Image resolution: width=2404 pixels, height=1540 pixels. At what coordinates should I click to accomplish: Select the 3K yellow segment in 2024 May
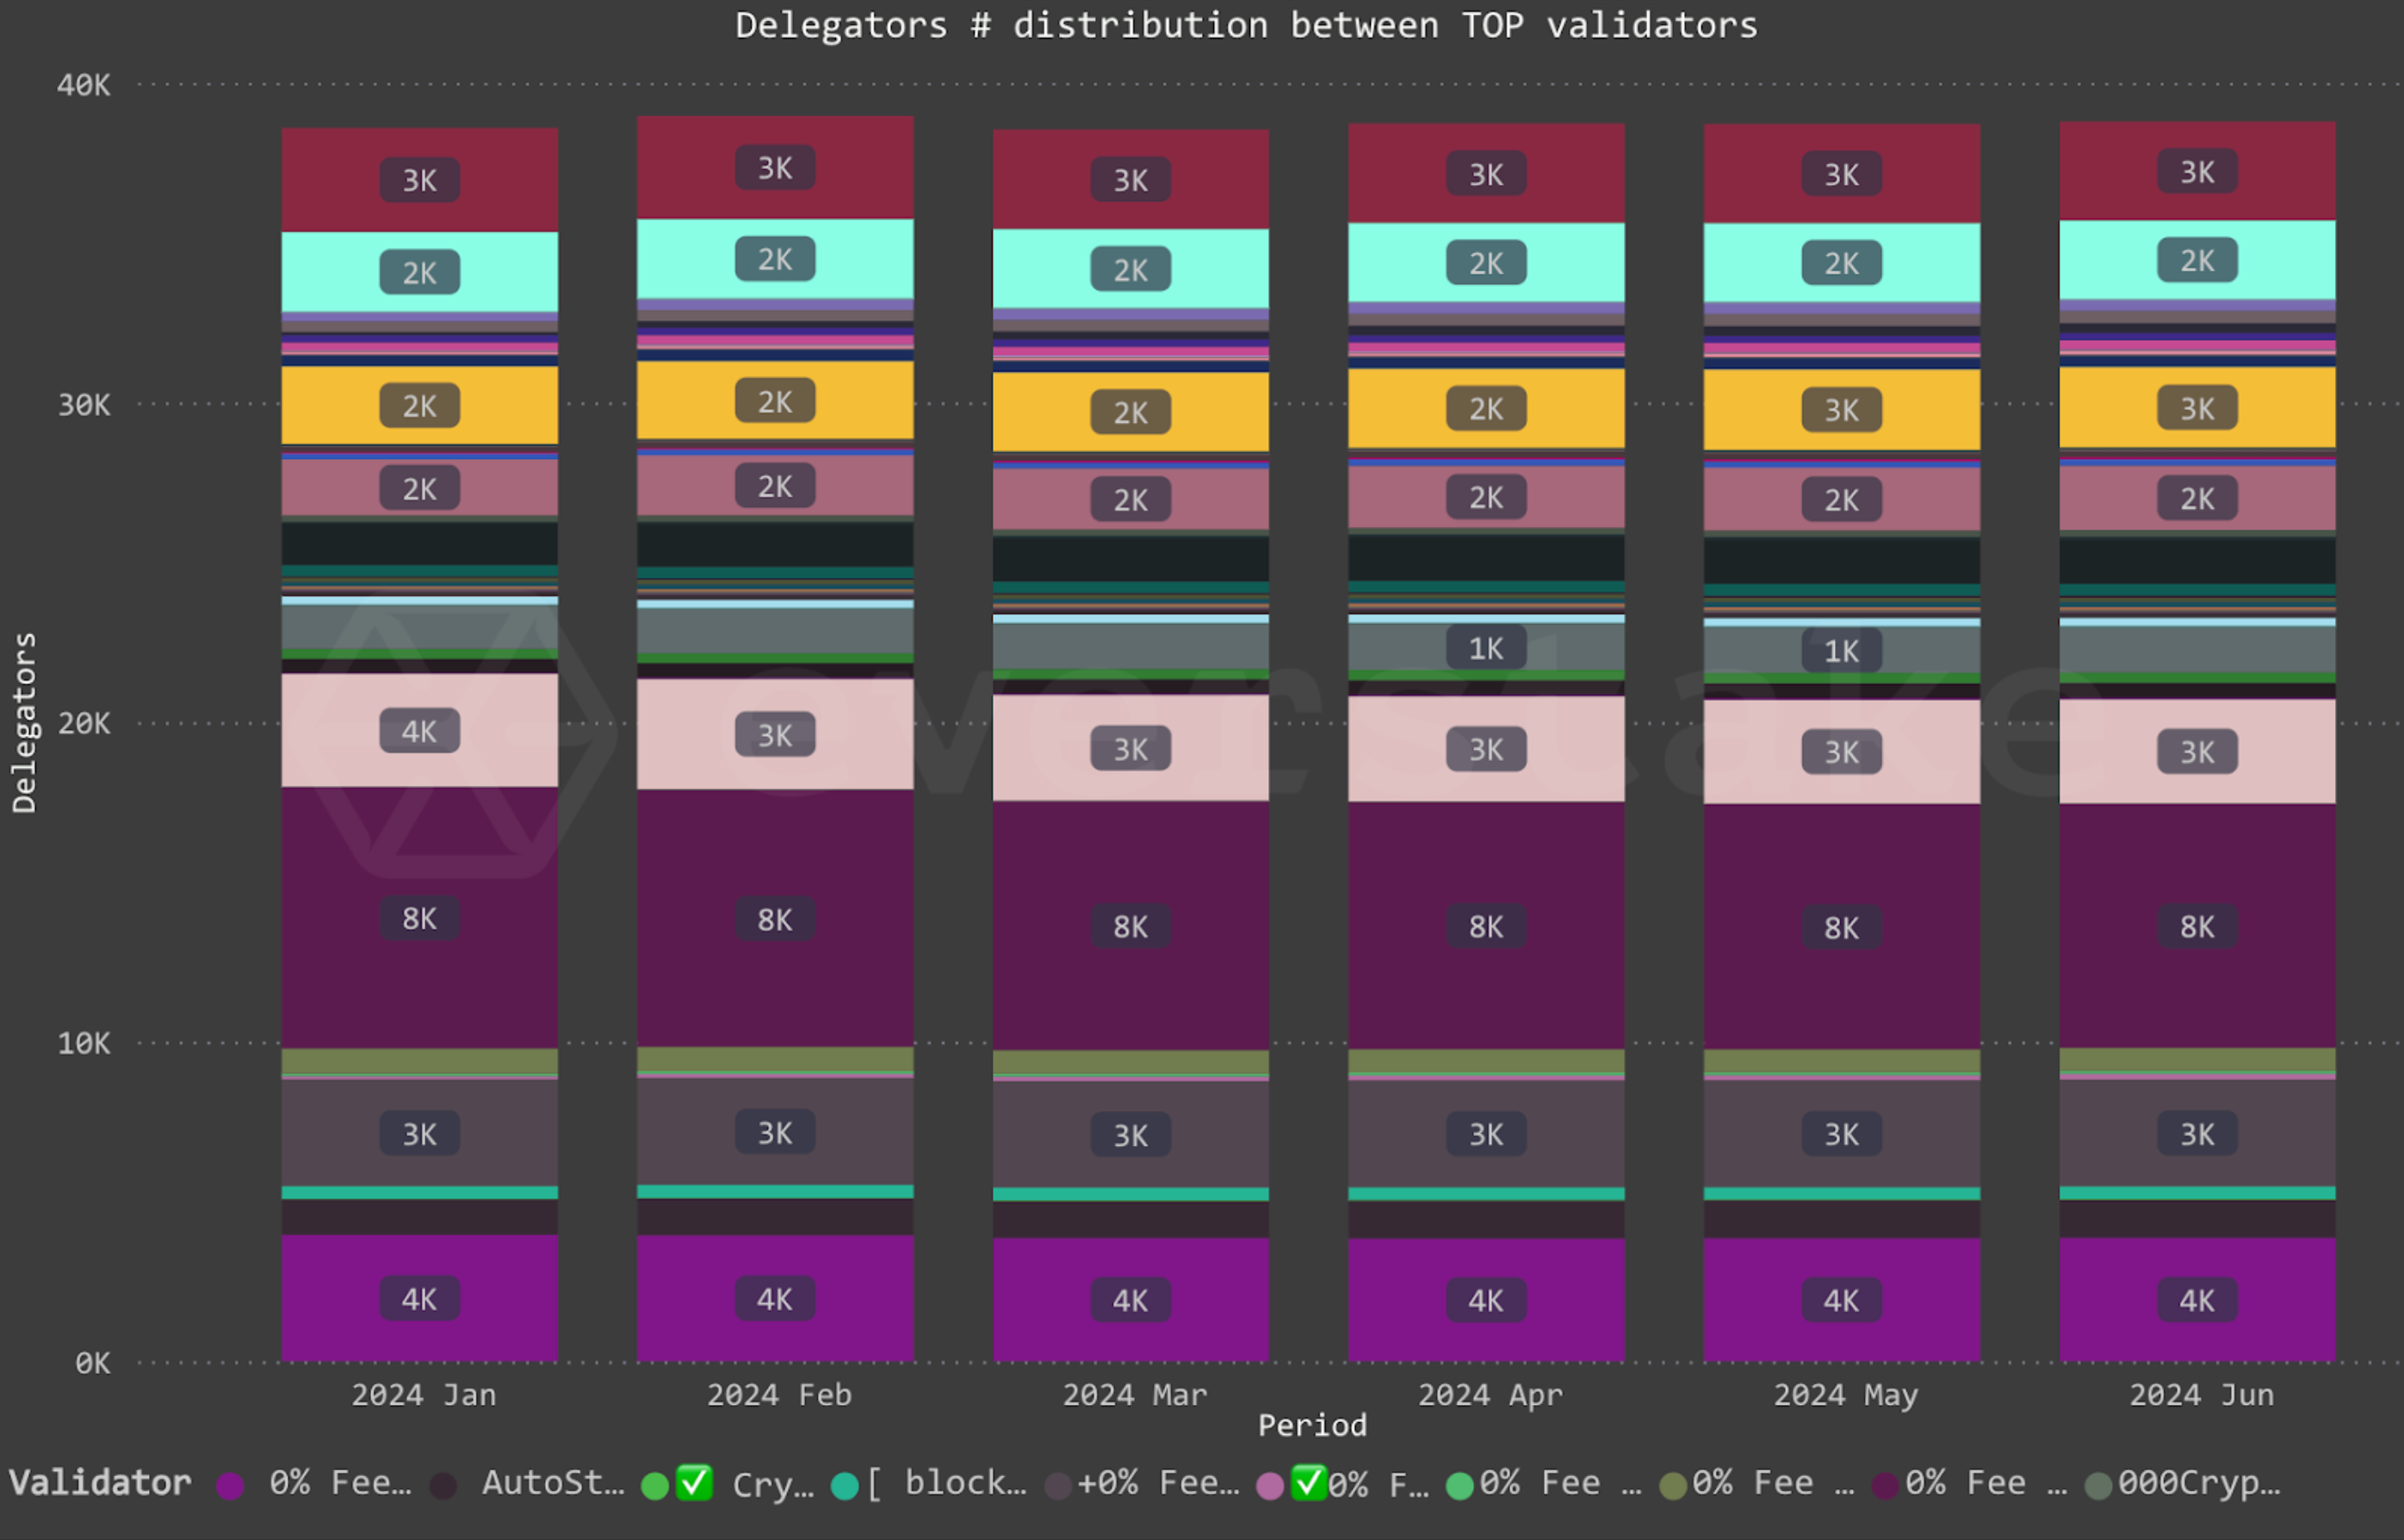(x=1842, y=410)
